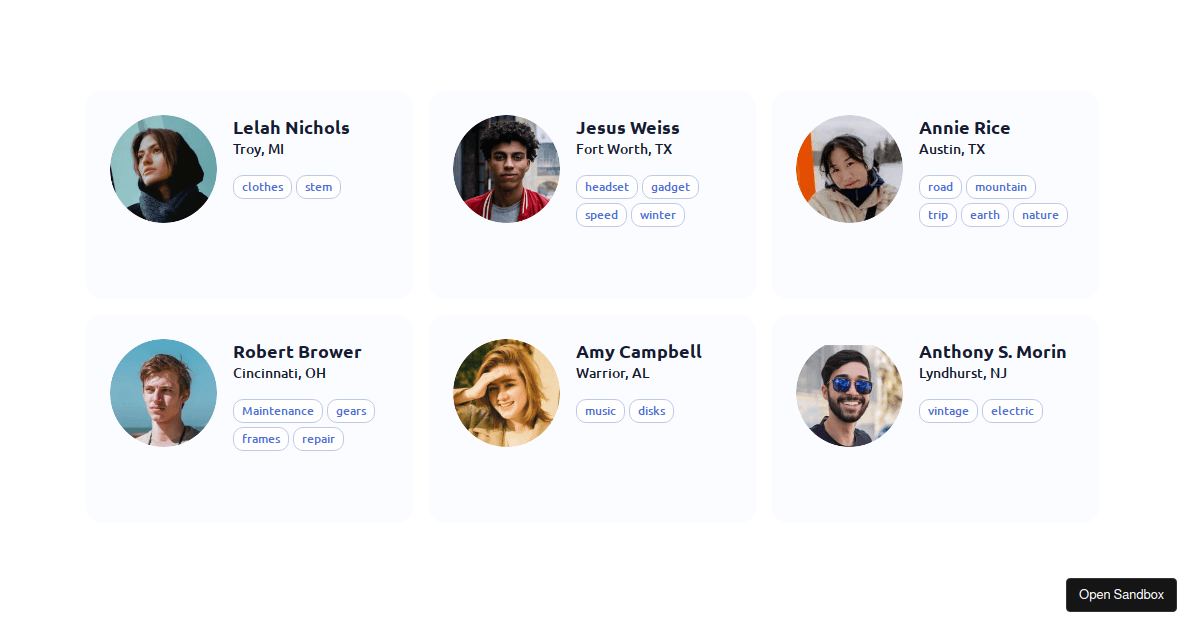This screenshot has width=1200, height=630.
Task: Select the 'mountain' tag
Action: [x=1000, y=187]
